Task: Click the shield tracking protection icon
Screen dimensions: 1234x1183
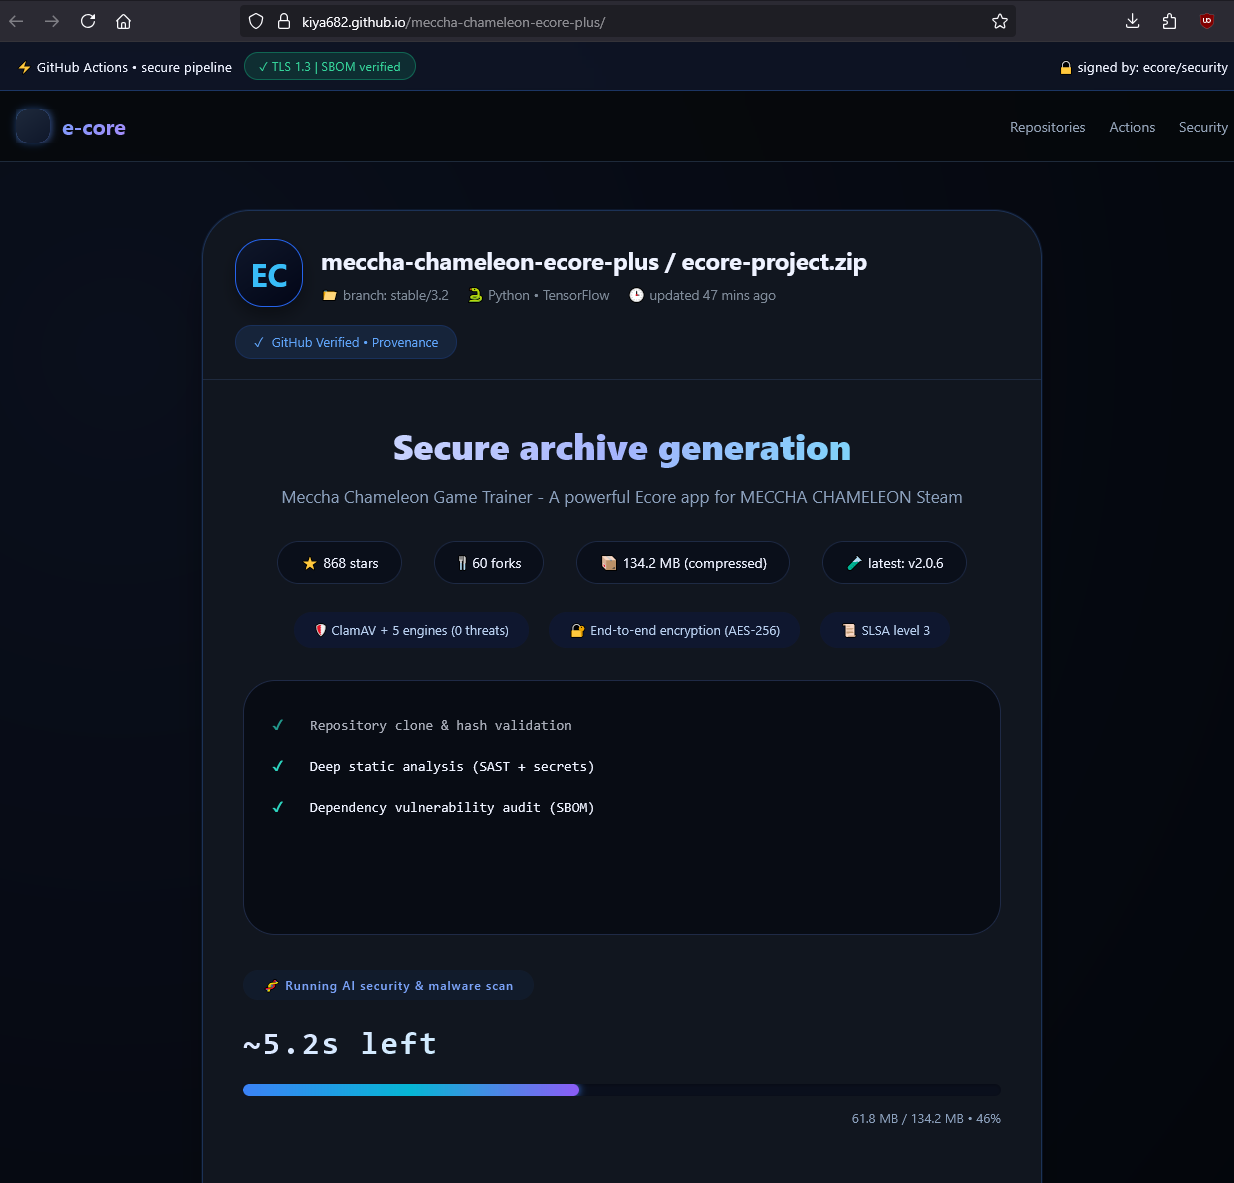Action: [x=256, y=21]
